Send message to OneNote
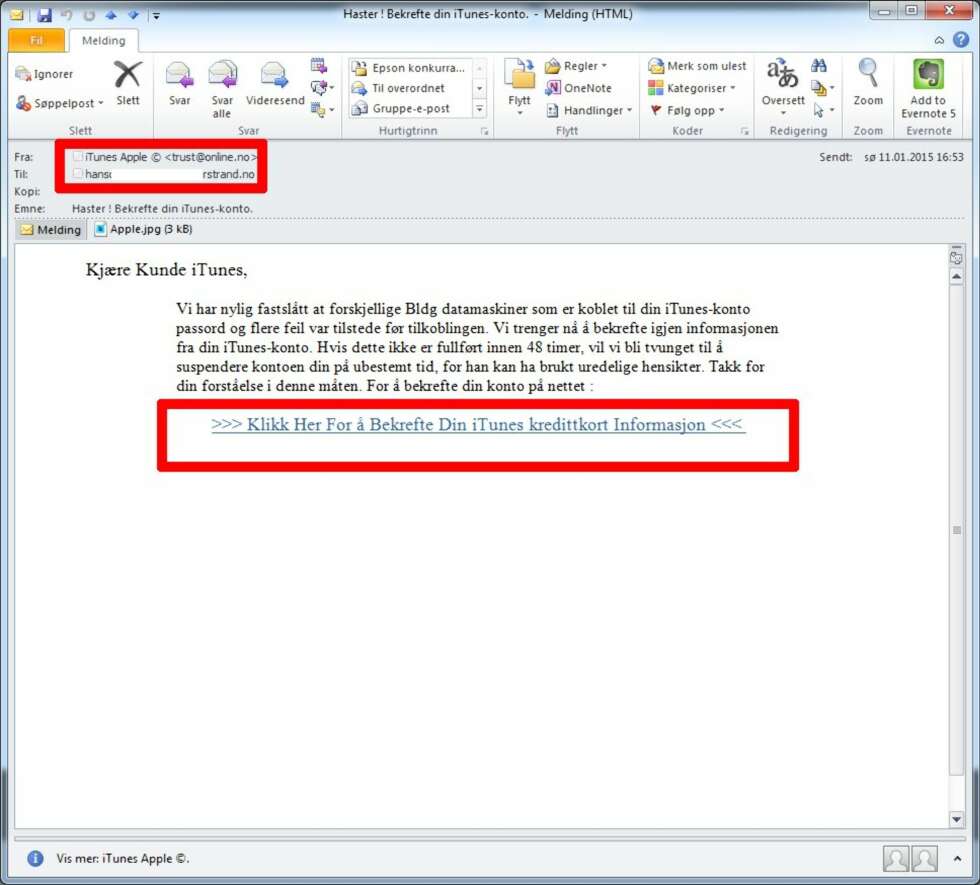 pyautogui.click(x=578, y=88)
